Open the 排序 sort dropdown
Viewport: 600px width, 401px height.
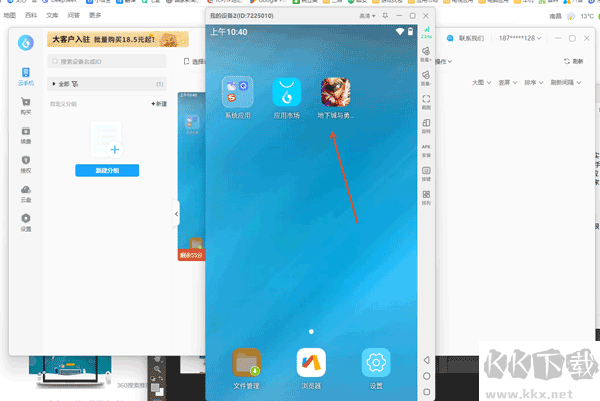pos(534,82)
